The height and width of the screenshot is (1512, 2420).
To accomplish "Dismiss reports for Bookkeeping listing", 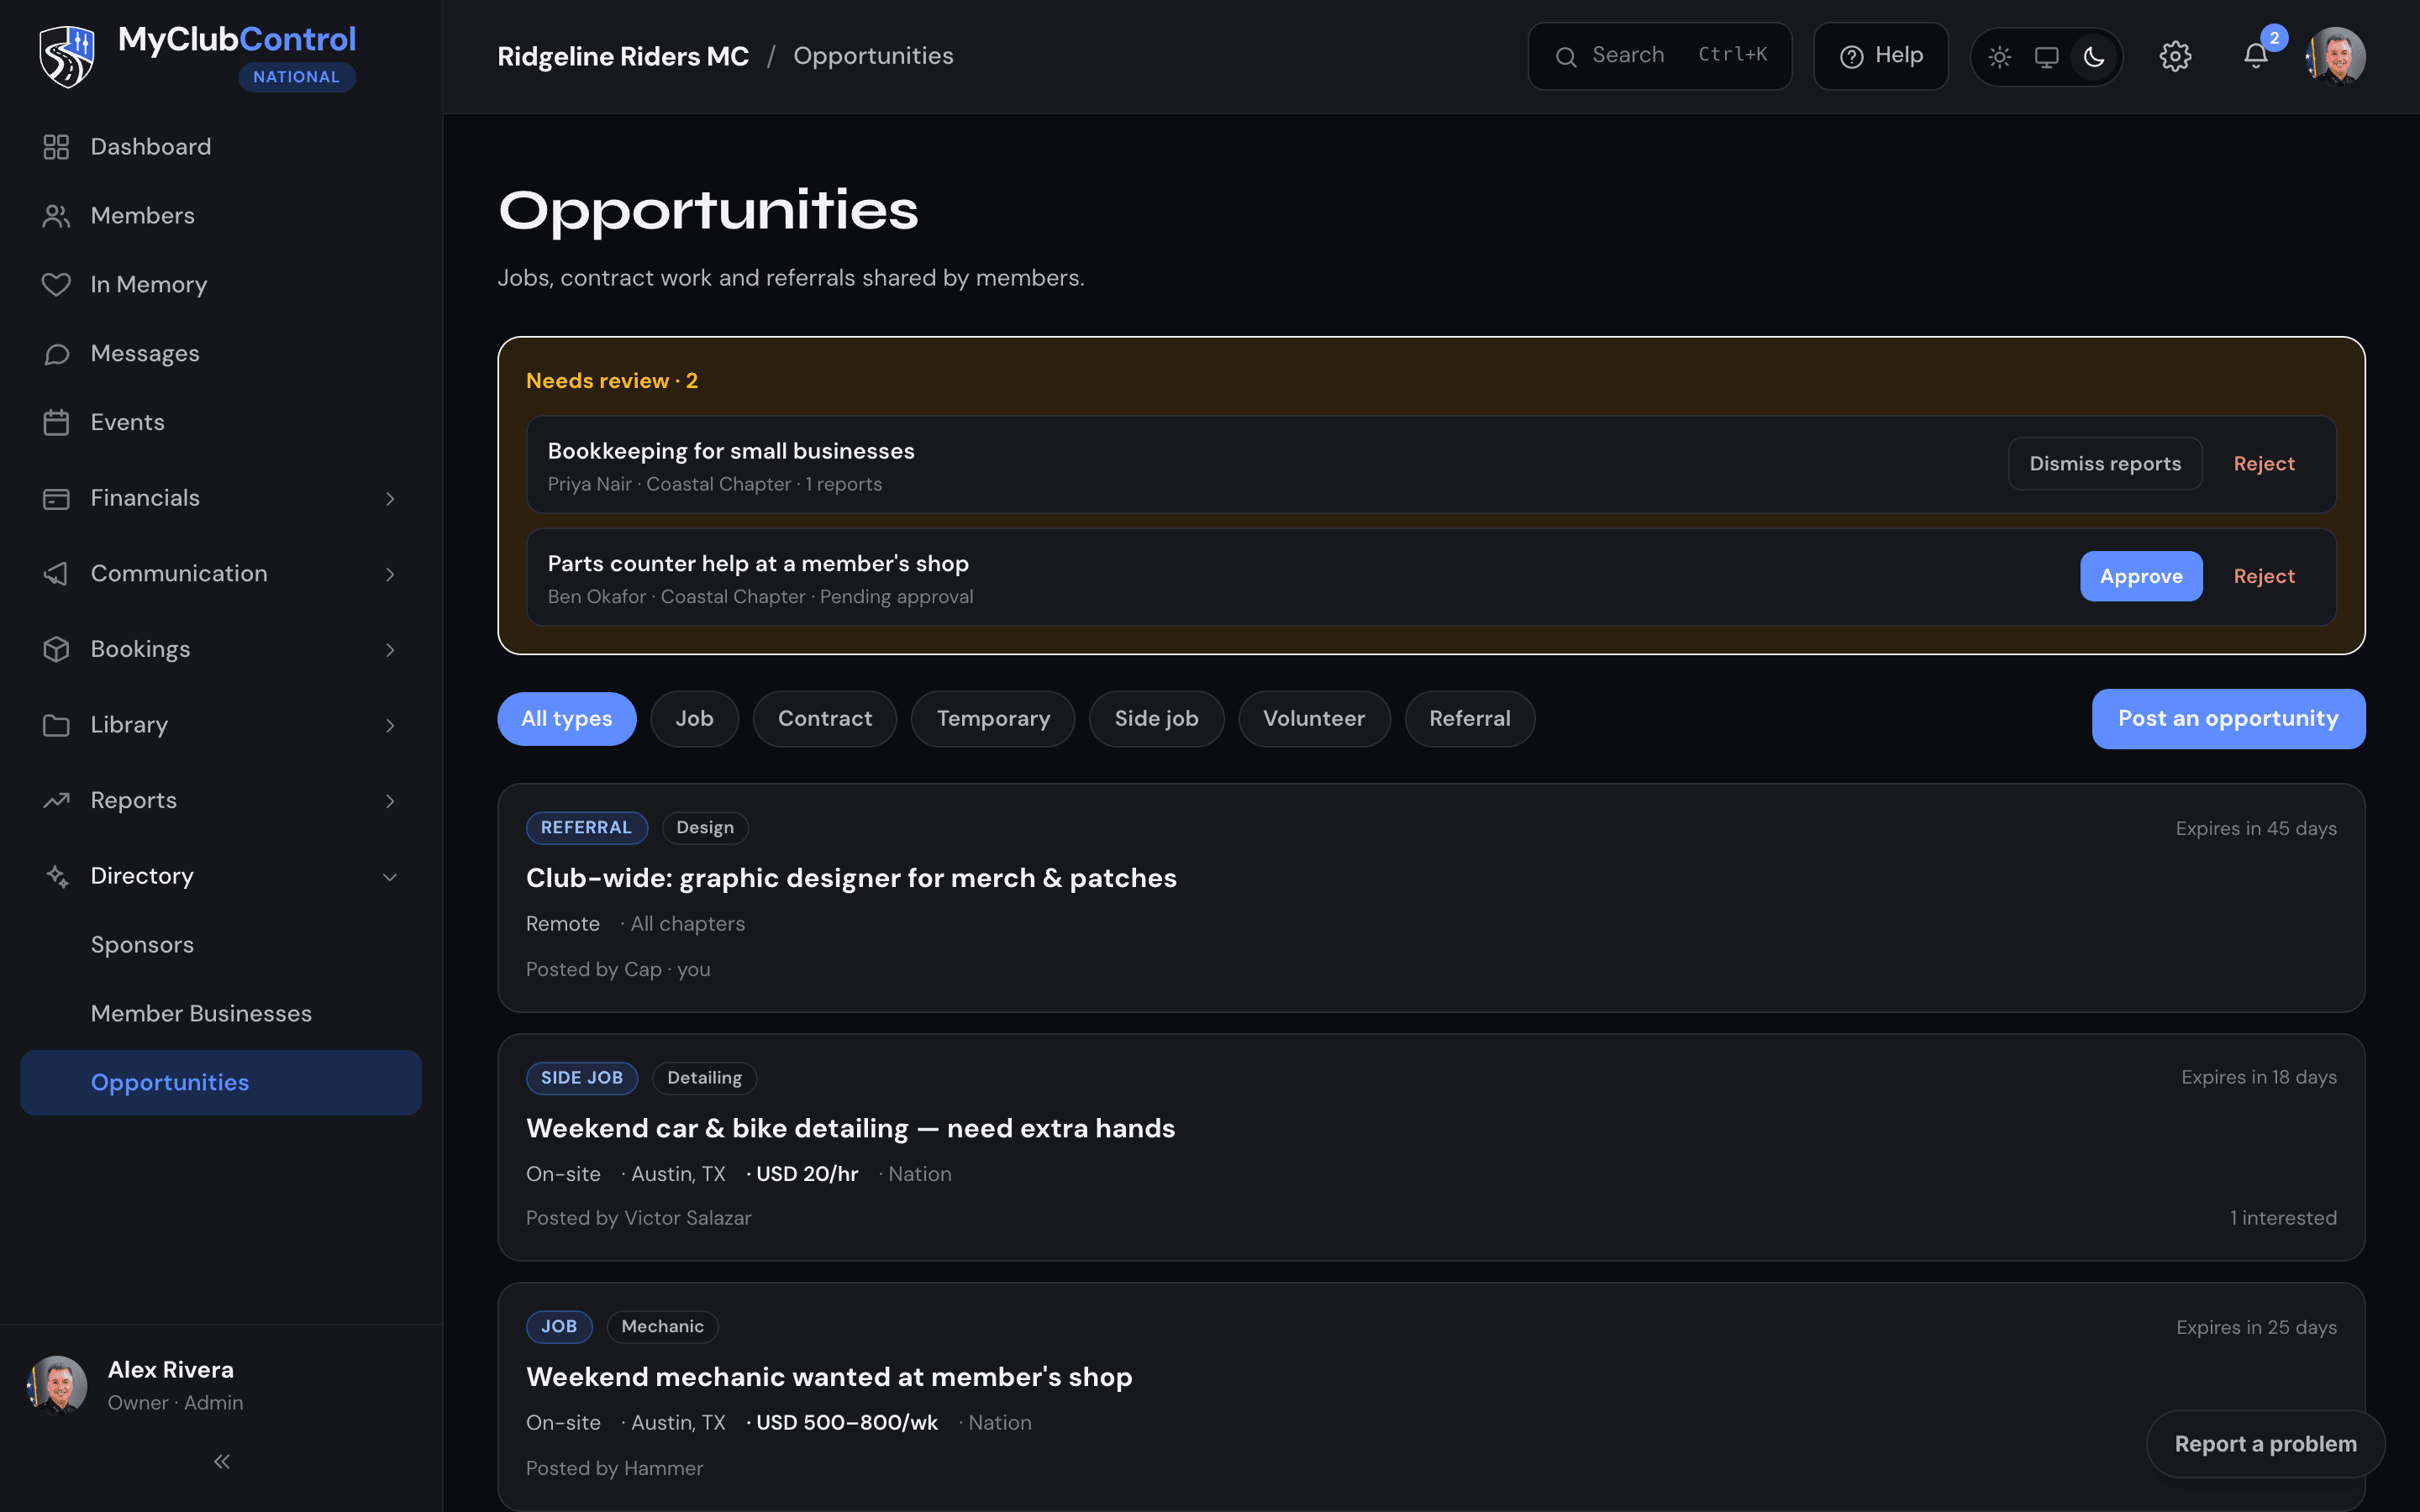I will pos(2105,464).
